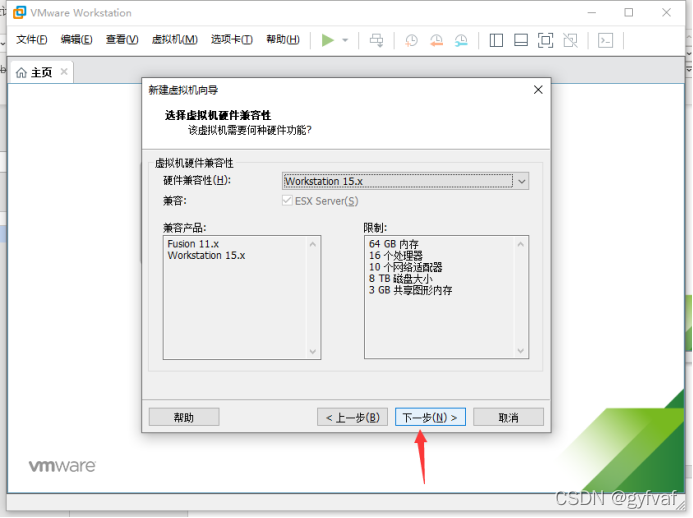
Task: Click the 限制 list scroll down arrow
Action: click(x=521, y=351)
